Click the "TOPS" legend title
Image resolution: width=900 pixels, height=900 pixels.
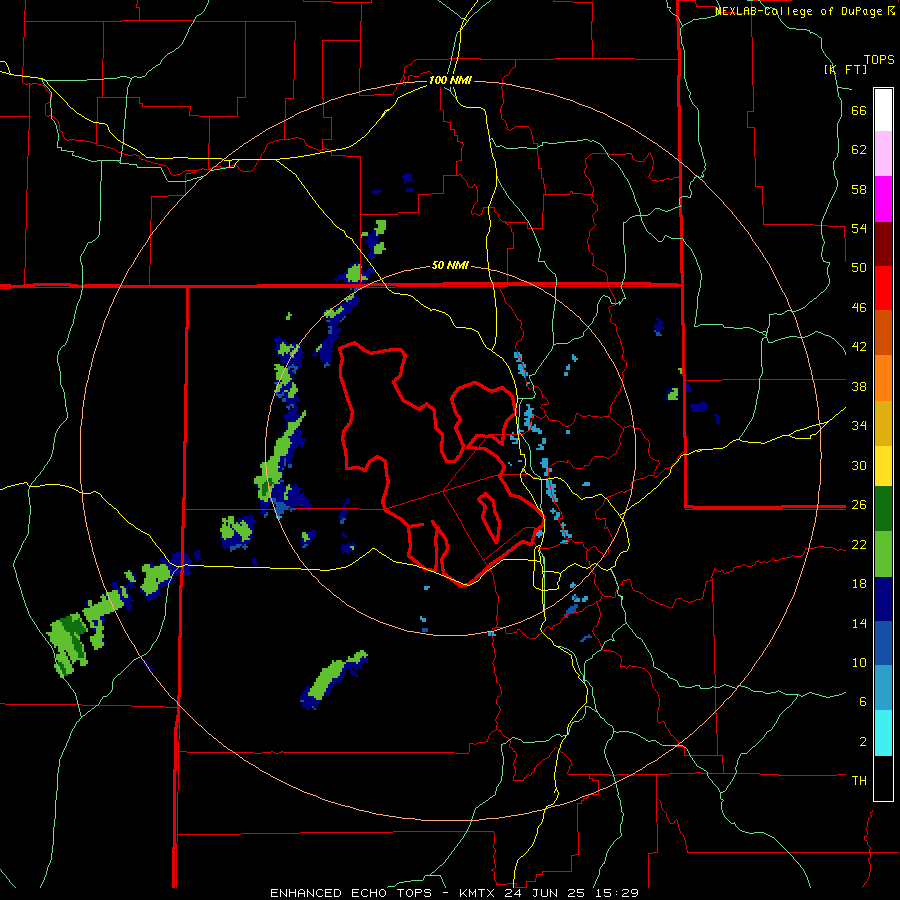[x=879, y=60]
